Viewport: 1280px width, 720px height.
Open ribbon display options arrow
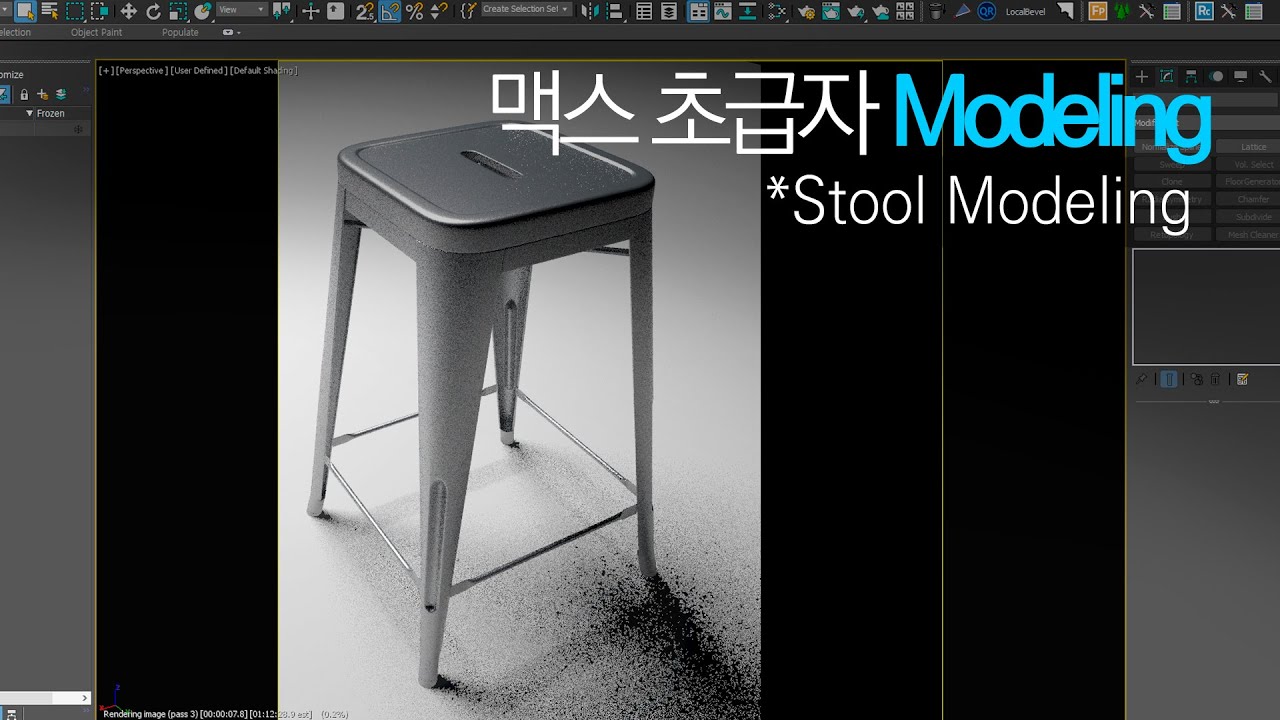pos(232,32)
